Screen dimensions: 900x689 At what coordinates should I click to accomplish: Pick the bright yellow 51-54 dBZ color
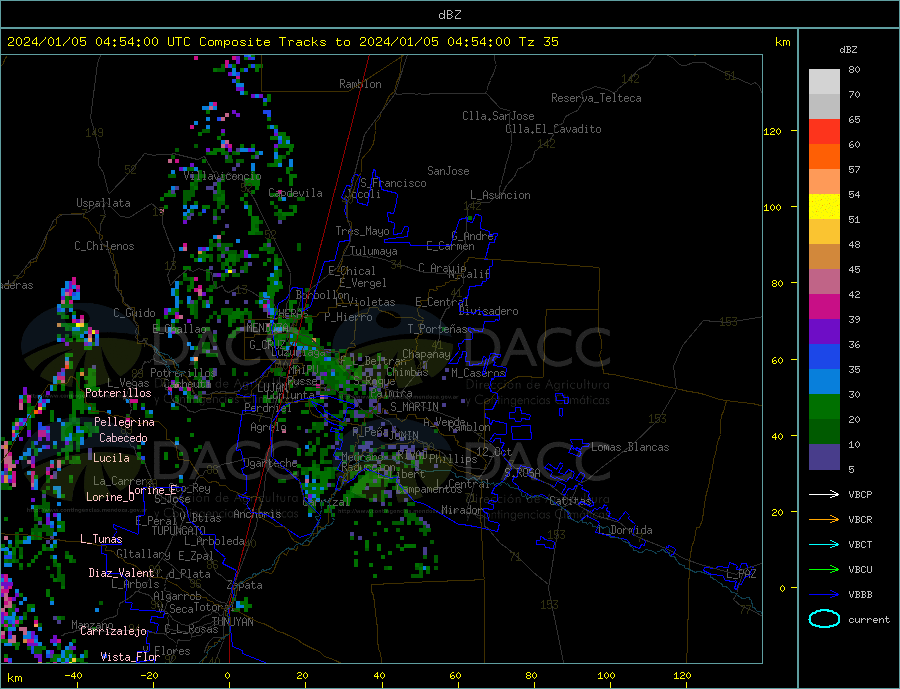(824, 207)
